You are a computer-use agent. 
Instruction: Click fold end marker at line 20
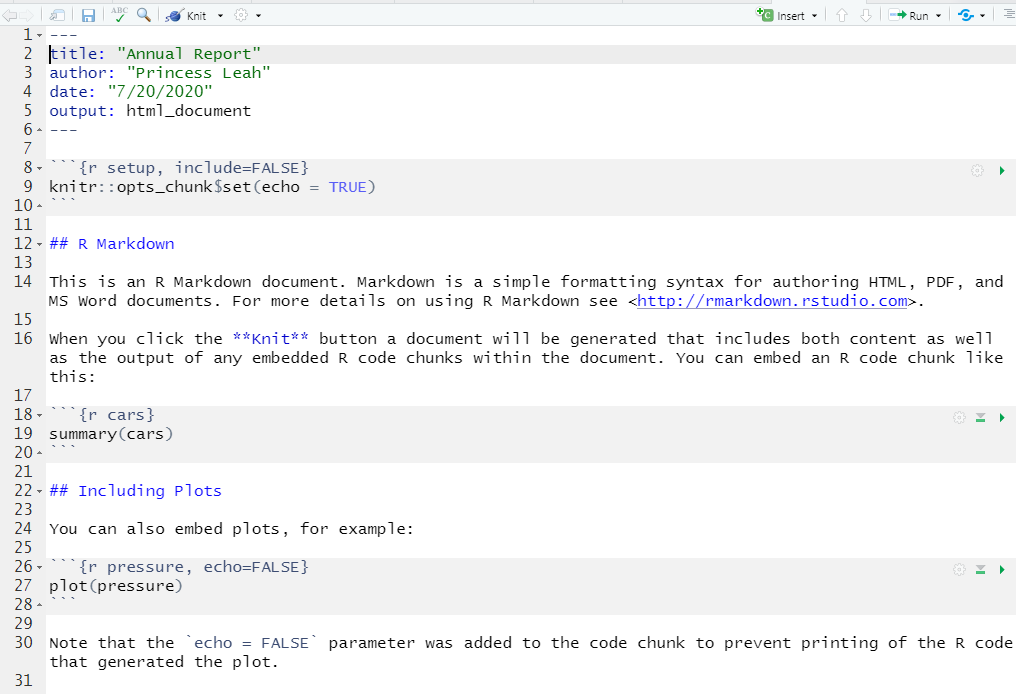(40, 453)
